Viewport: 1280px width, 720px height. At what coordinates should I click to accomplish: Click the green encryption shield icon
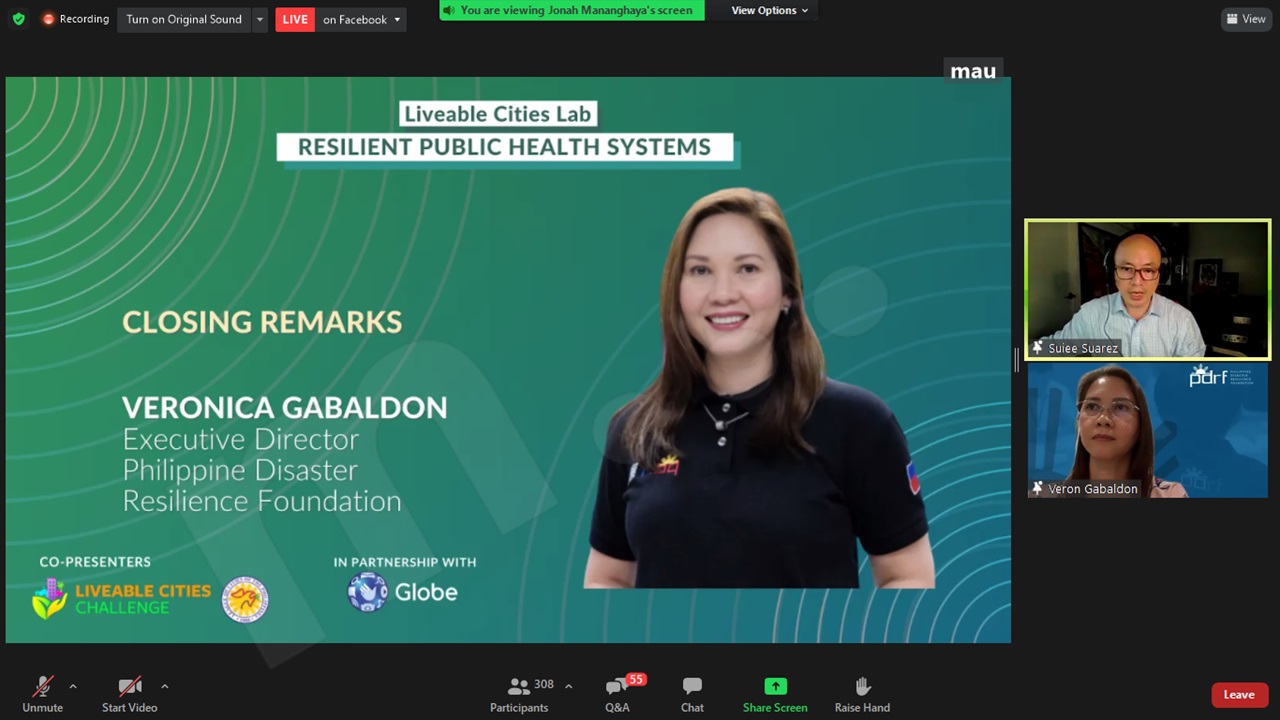pos(18,19)
